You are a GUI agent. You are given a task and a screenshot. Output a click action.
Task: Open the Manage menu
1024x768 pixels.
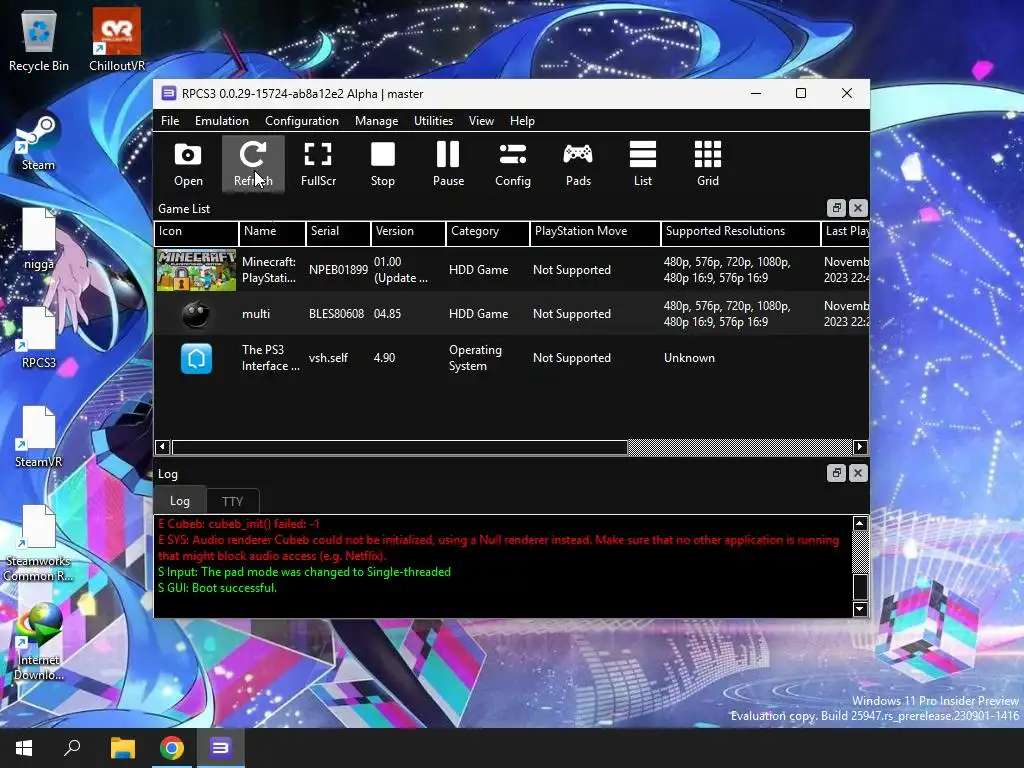coord(376,121)
